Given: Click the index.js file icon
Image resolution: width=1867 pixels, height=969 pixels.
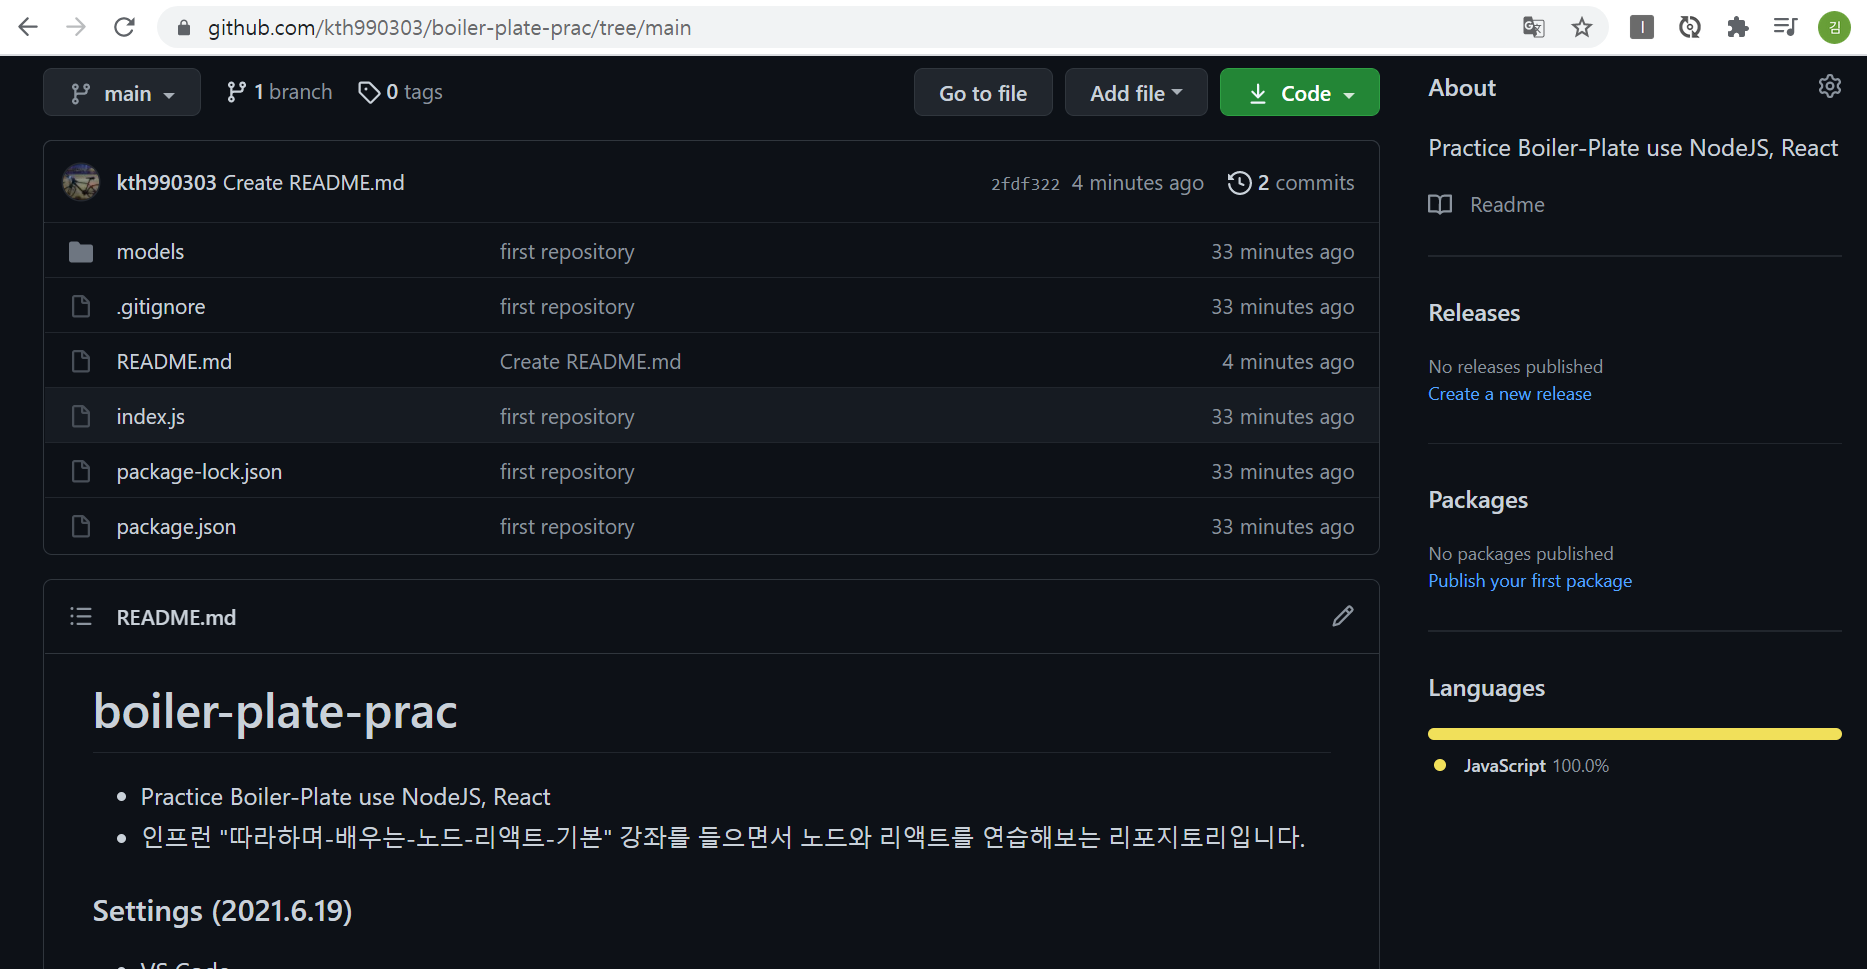Looking at the screenshot, I should tap(81, 417).
